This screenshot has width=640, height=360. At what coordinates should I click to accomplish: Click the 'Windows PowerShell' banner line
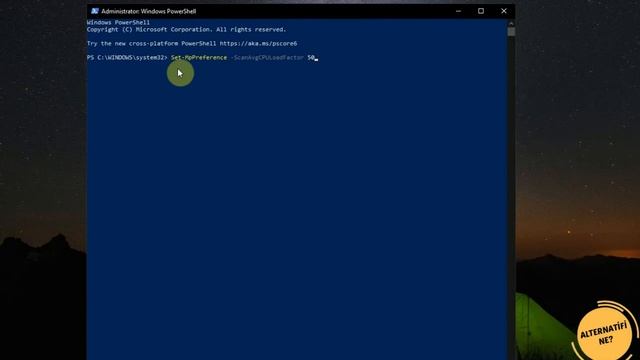click(x=118, y=22)
